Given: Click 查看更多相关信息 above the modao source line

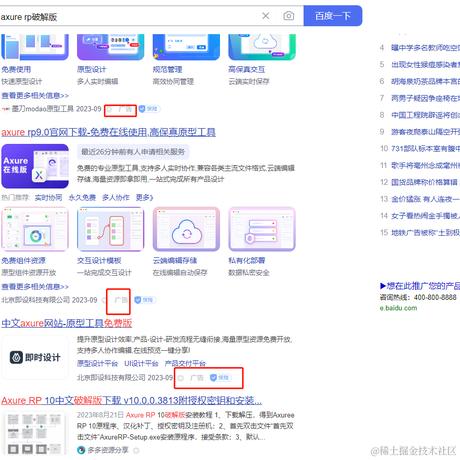Looking at the screenshot, I should pos(35,96).
